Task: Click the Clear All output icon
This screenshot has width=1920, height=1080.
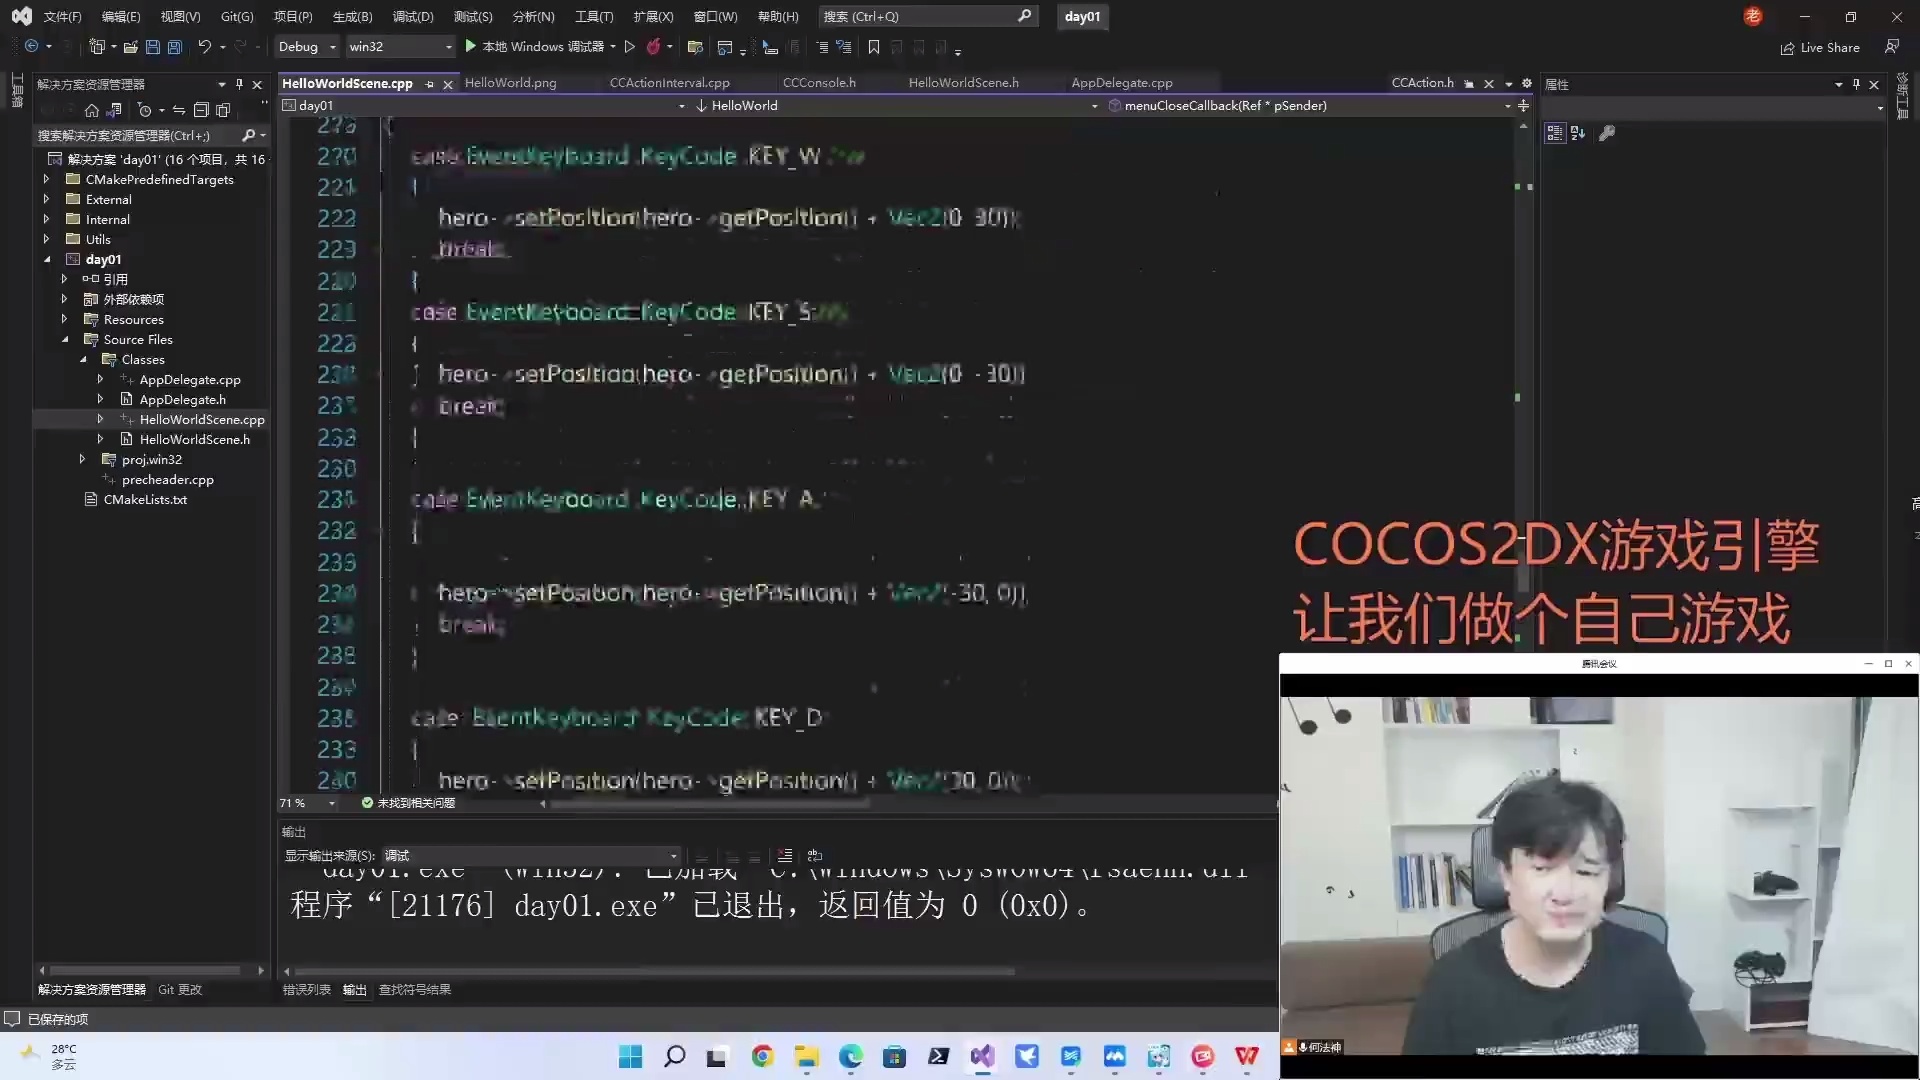Action: coord(784,856)
